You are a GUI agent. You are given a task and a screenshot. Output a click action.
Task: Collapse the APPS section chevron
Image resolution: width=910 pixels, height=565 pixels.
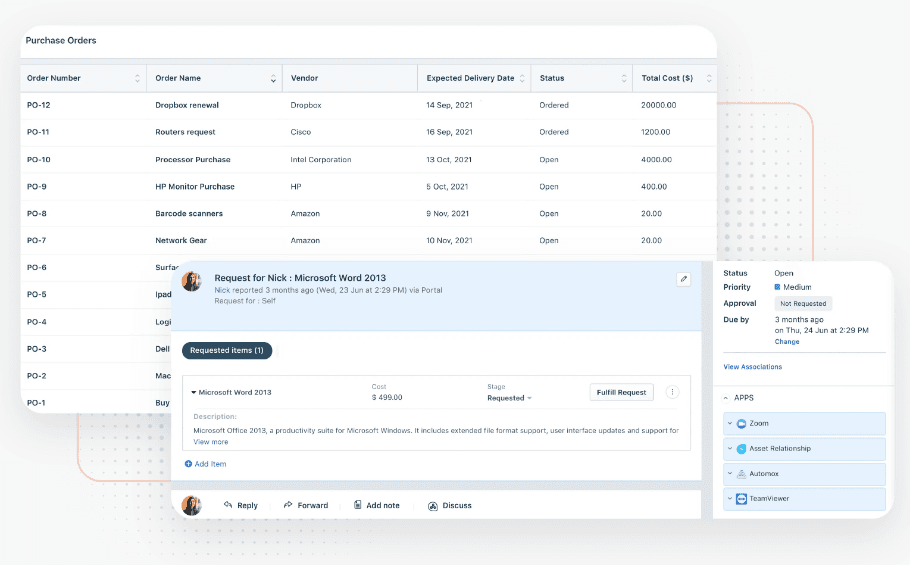tap(725, 398)
